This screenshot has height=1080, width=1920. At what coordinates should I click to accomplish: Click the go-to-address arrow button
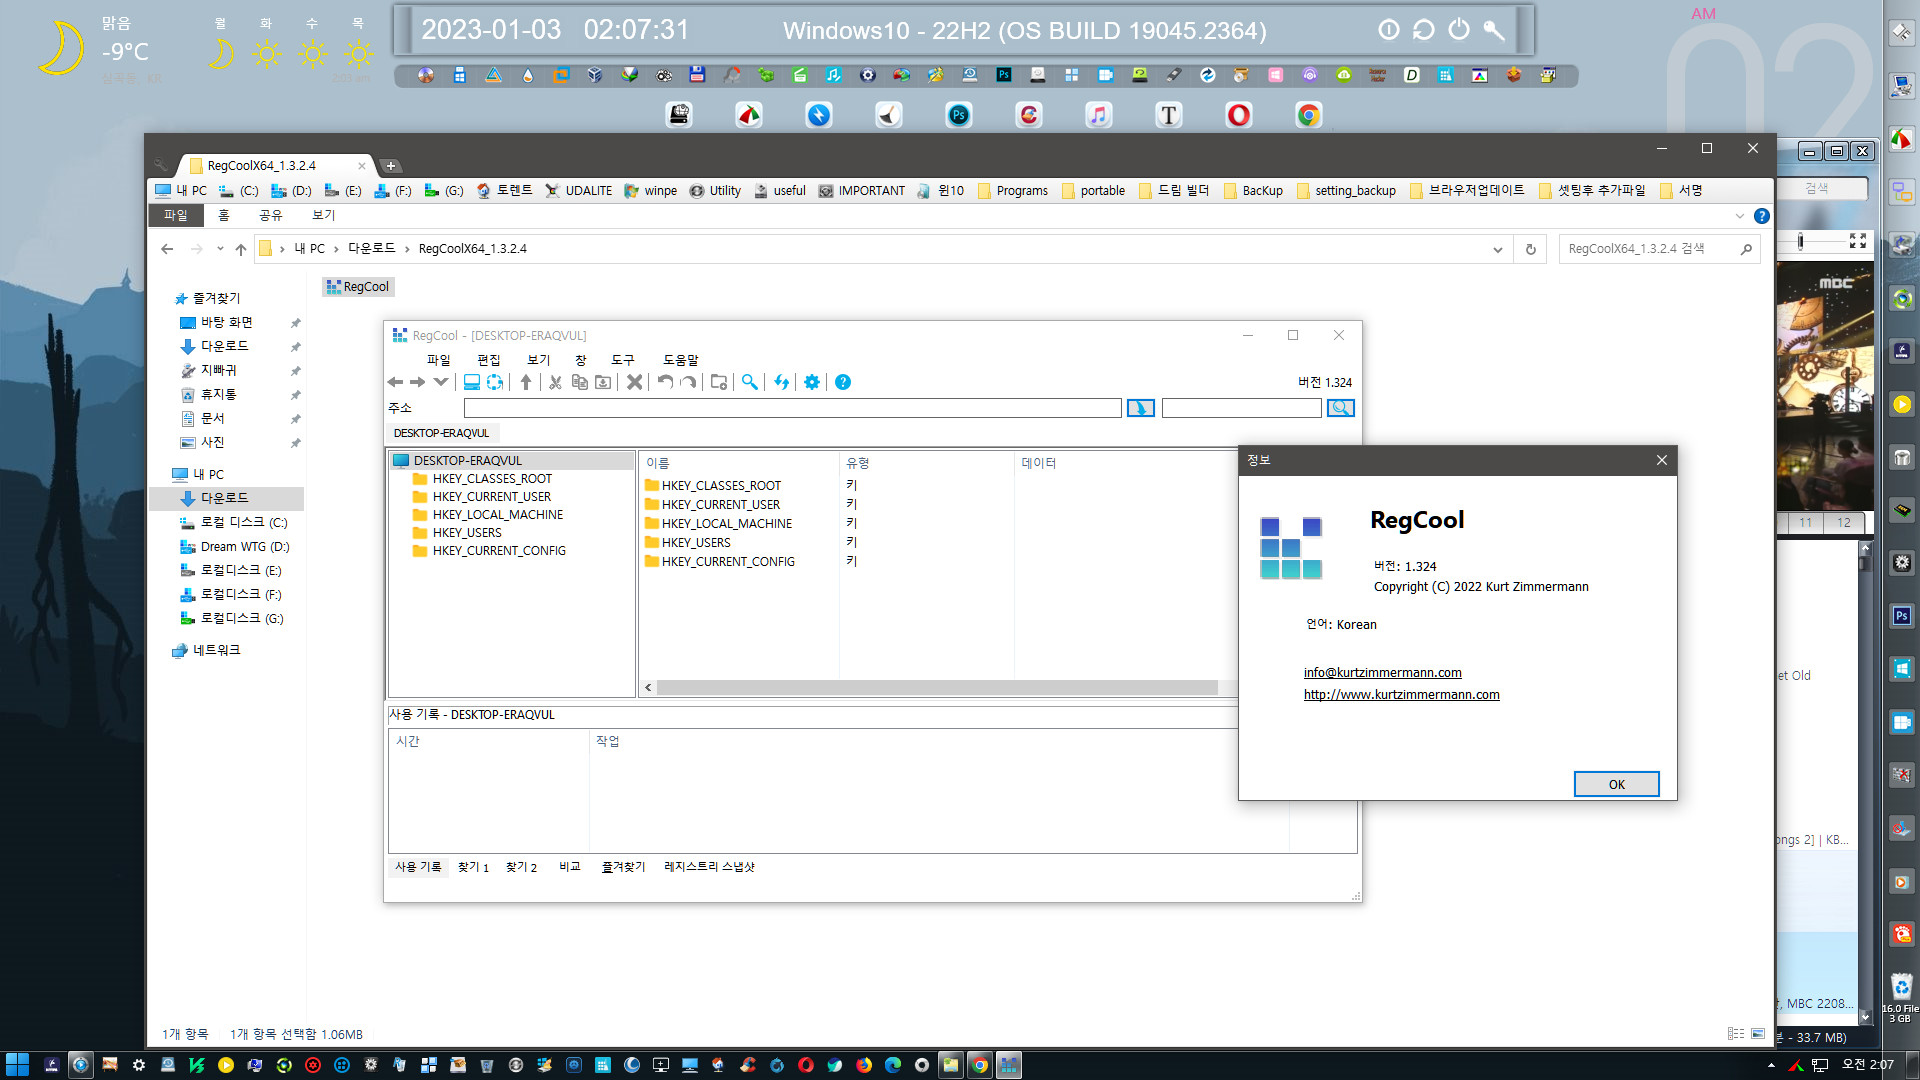point(1140,408)
